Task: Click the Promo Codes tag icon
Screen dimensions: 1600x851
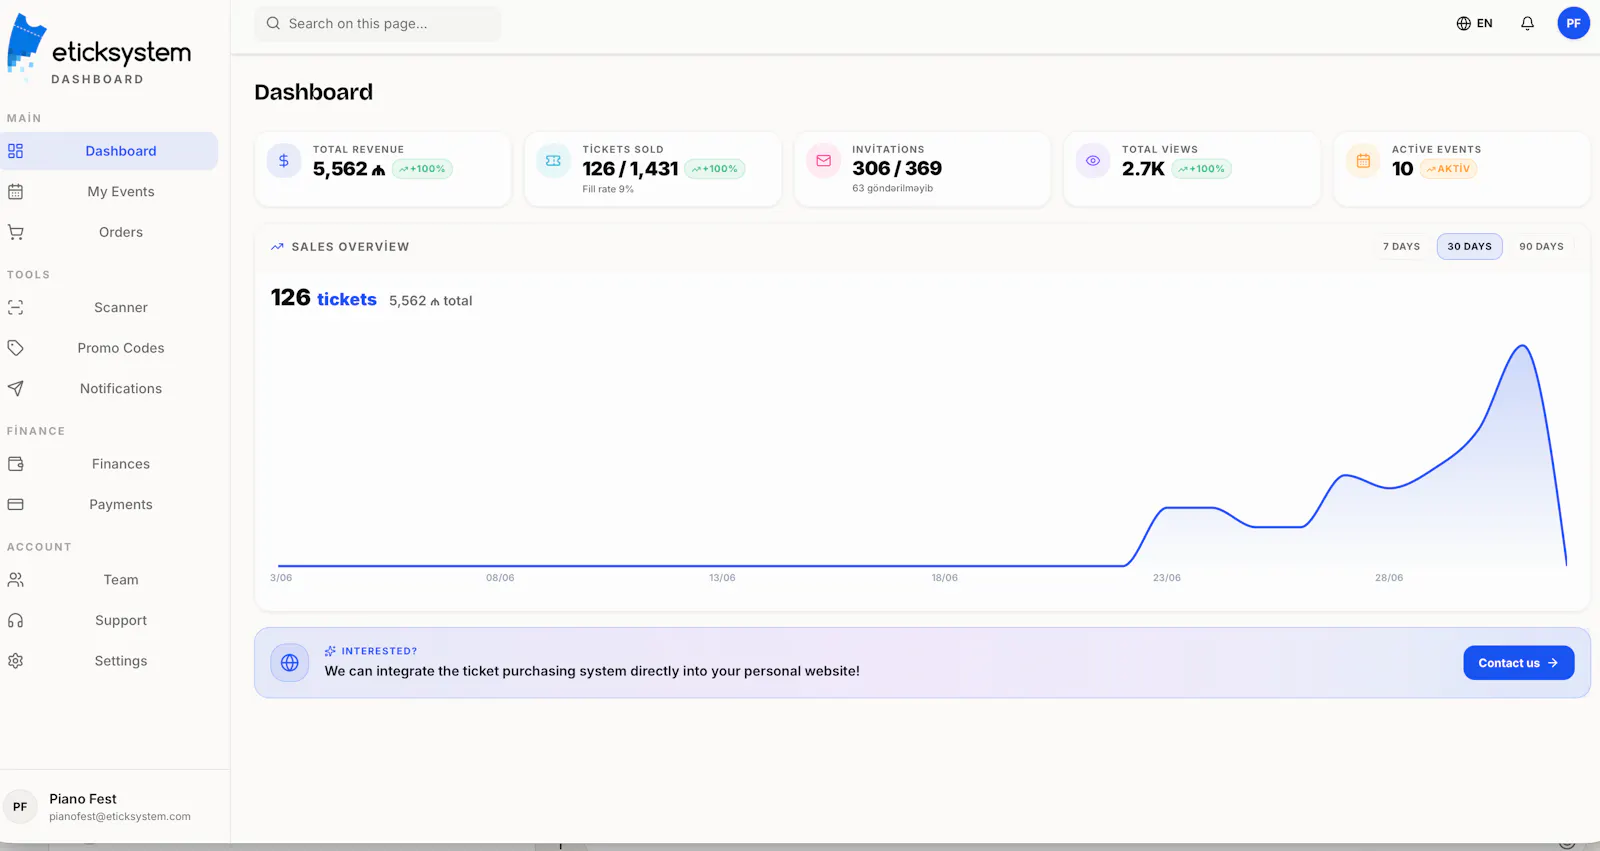Action: (x=15, y=348)
